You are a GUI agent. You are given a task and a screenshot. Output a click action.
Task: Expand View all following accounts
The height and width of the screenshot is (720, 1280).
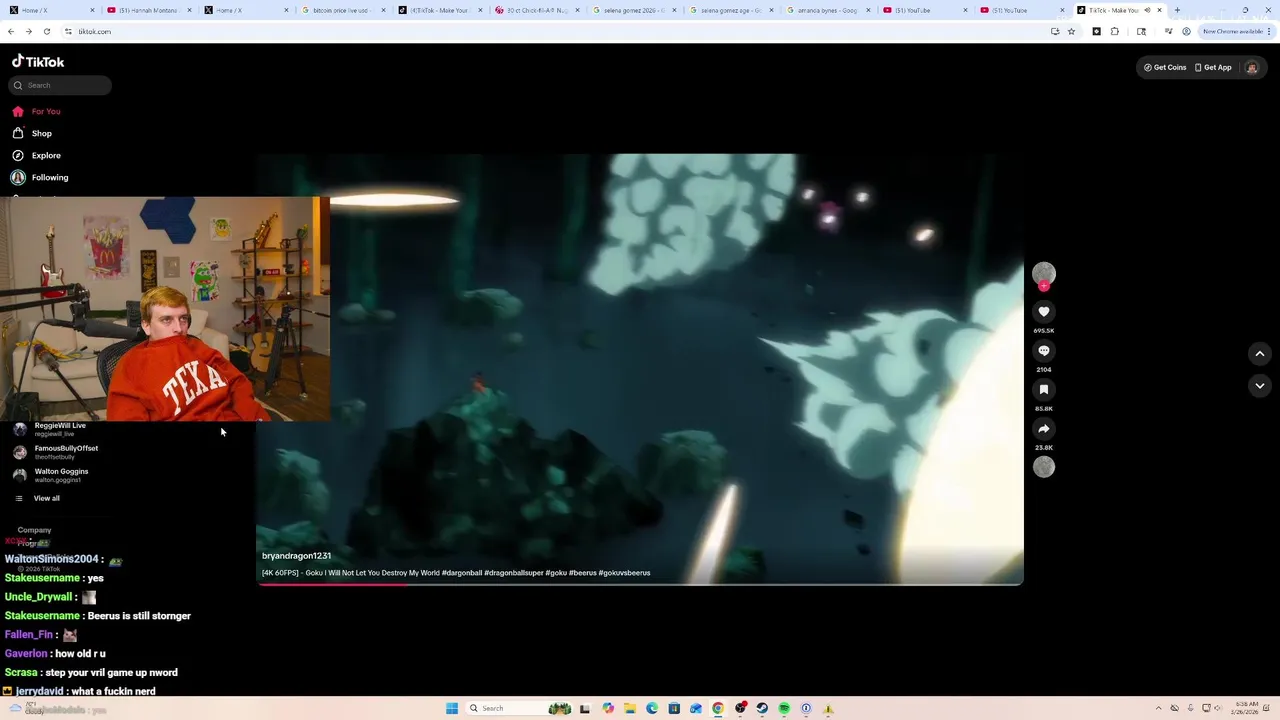(38, 498)
